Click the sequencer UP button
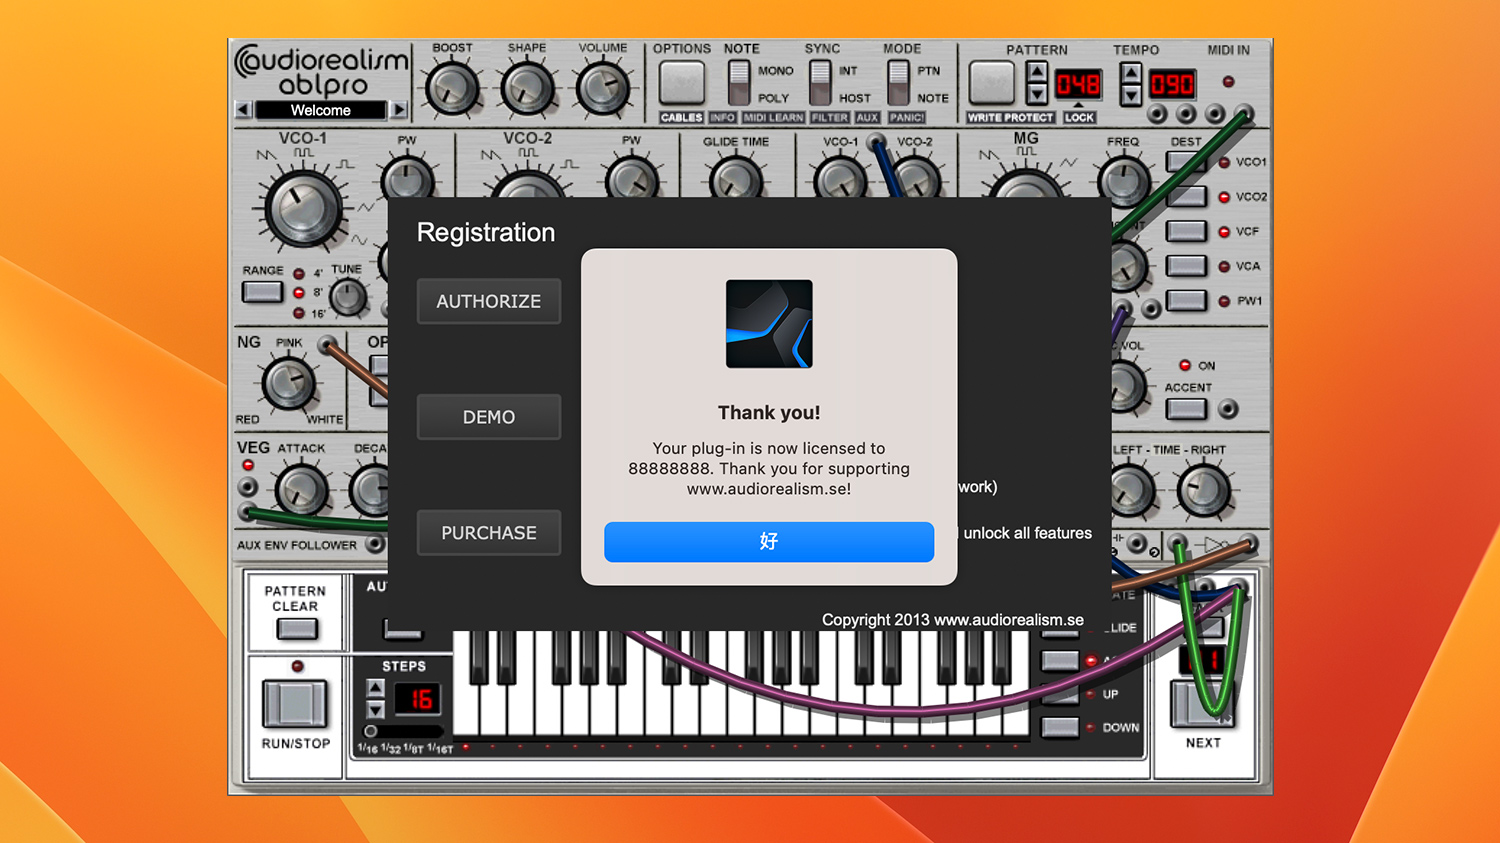The width and height of the screenshot is (1500, 843). click(1060, 693)
